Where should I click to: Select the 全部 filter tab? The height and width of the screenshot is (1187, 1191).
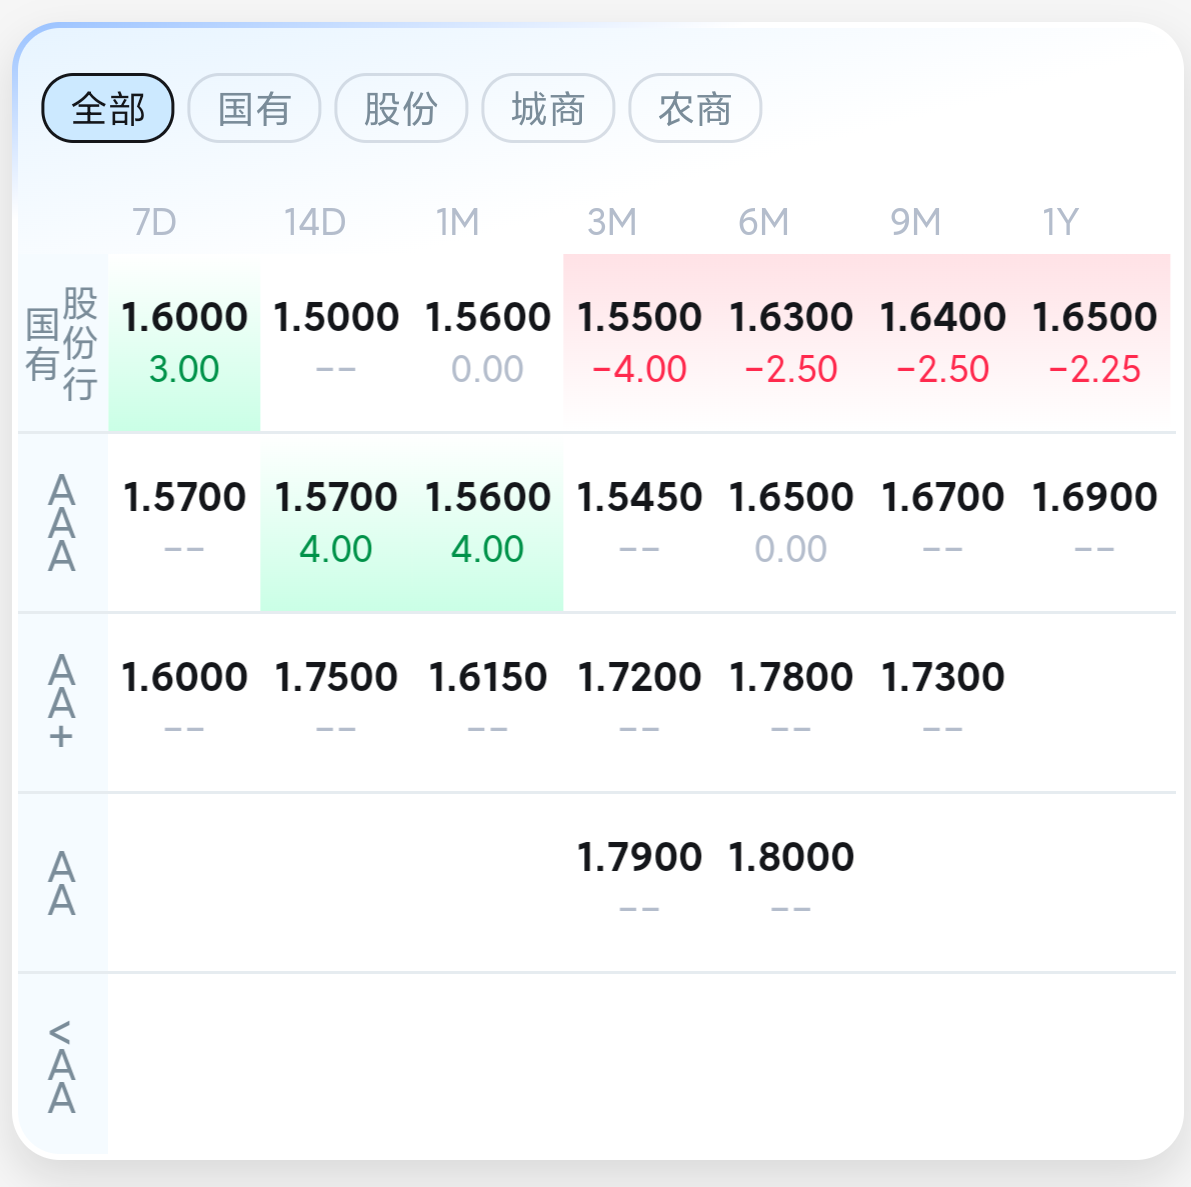point(108,108)
